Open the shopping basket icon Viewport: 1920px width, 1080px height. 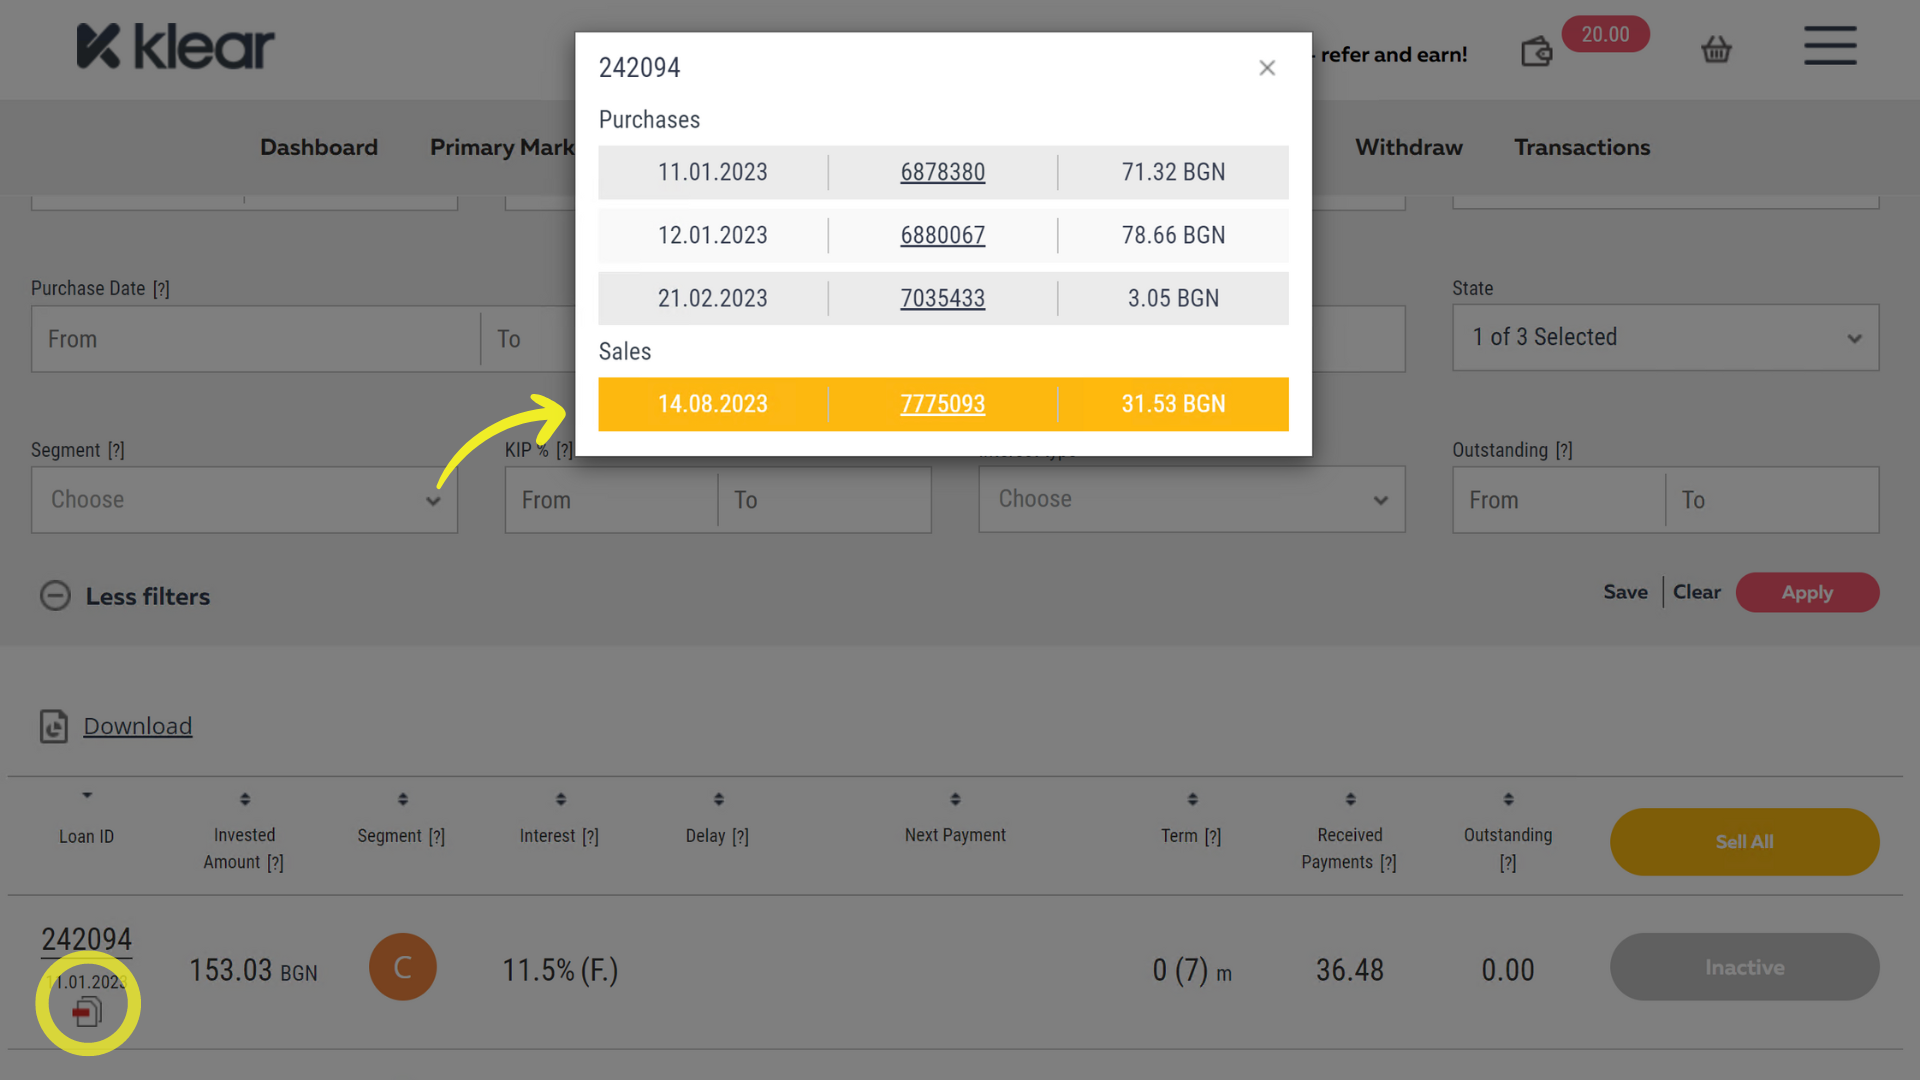click(1716, 49)
